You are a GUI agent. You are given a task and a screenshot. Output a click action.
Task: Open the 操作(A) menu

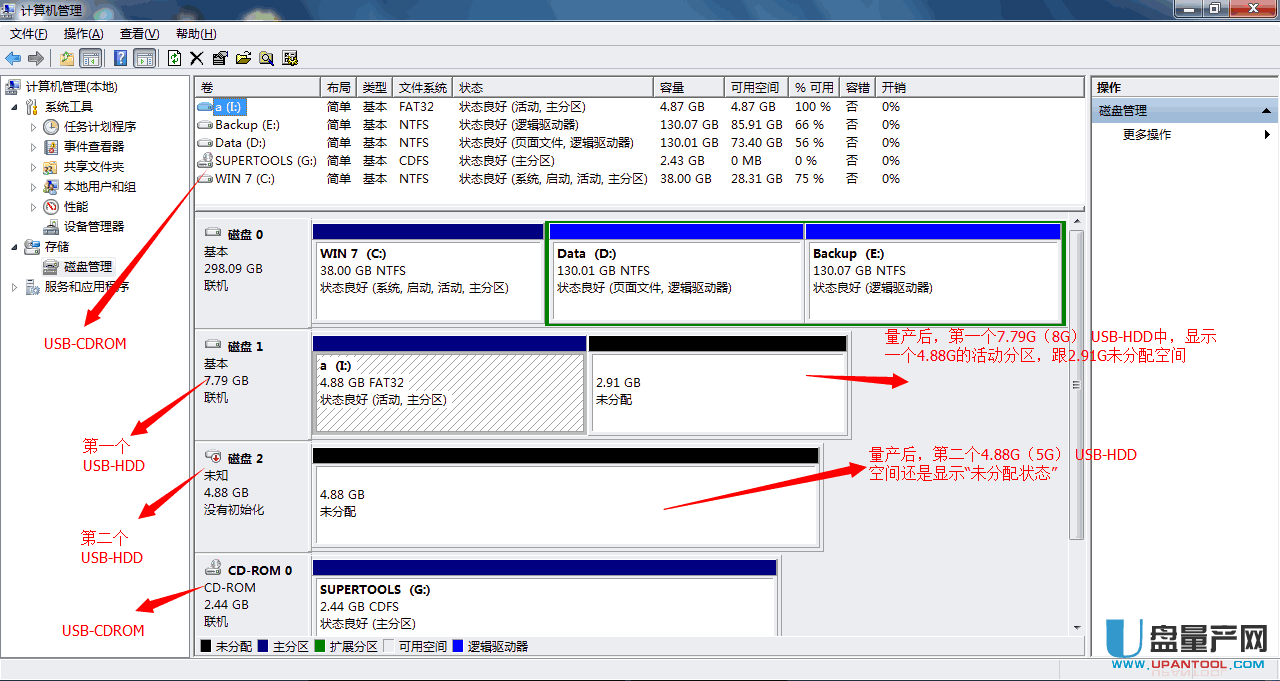click(83, 34)
